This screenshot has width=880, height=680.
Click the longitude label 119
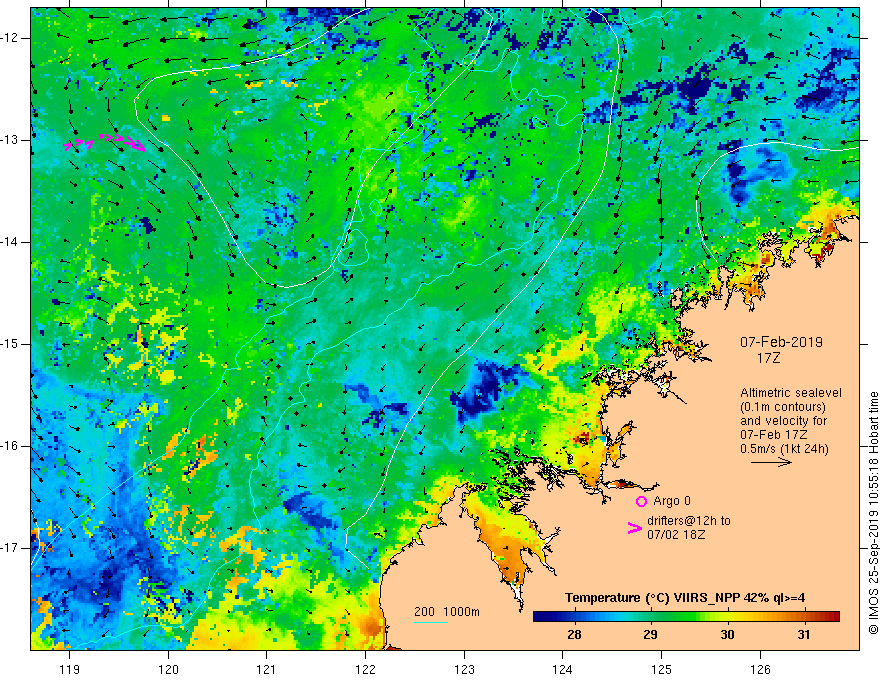pos(70,669)
